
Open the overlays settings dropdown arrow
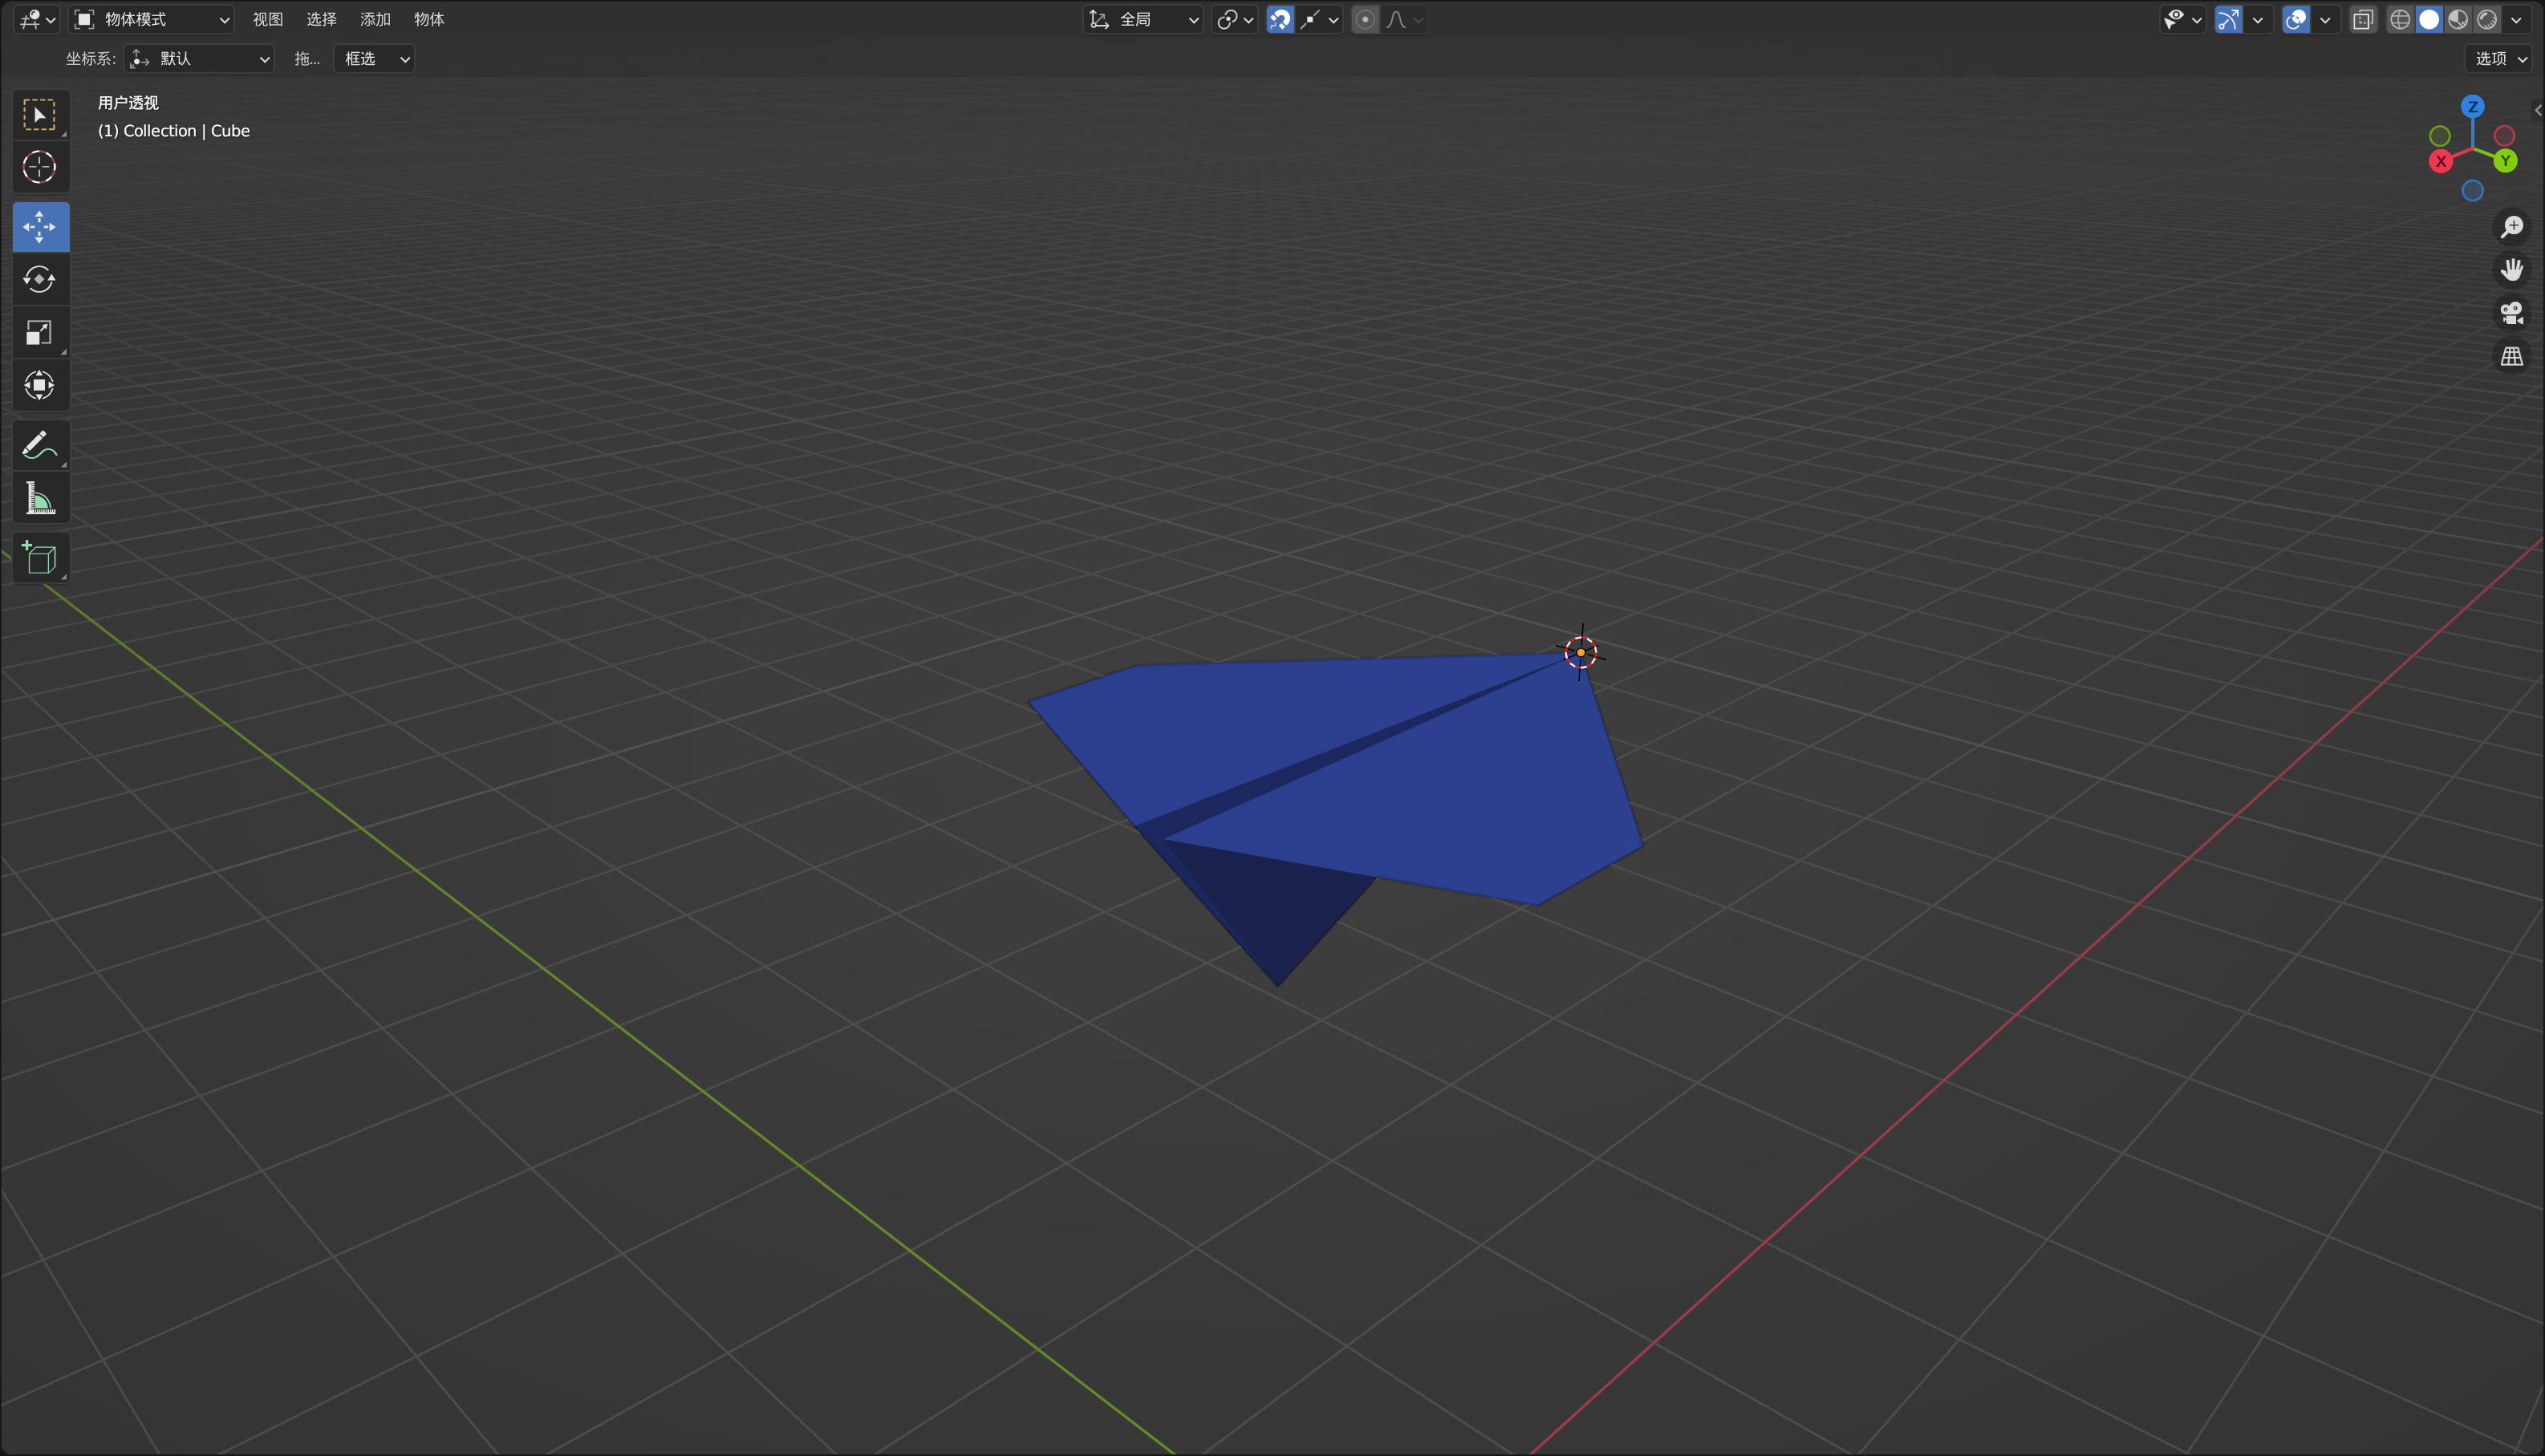(2325, 19)
